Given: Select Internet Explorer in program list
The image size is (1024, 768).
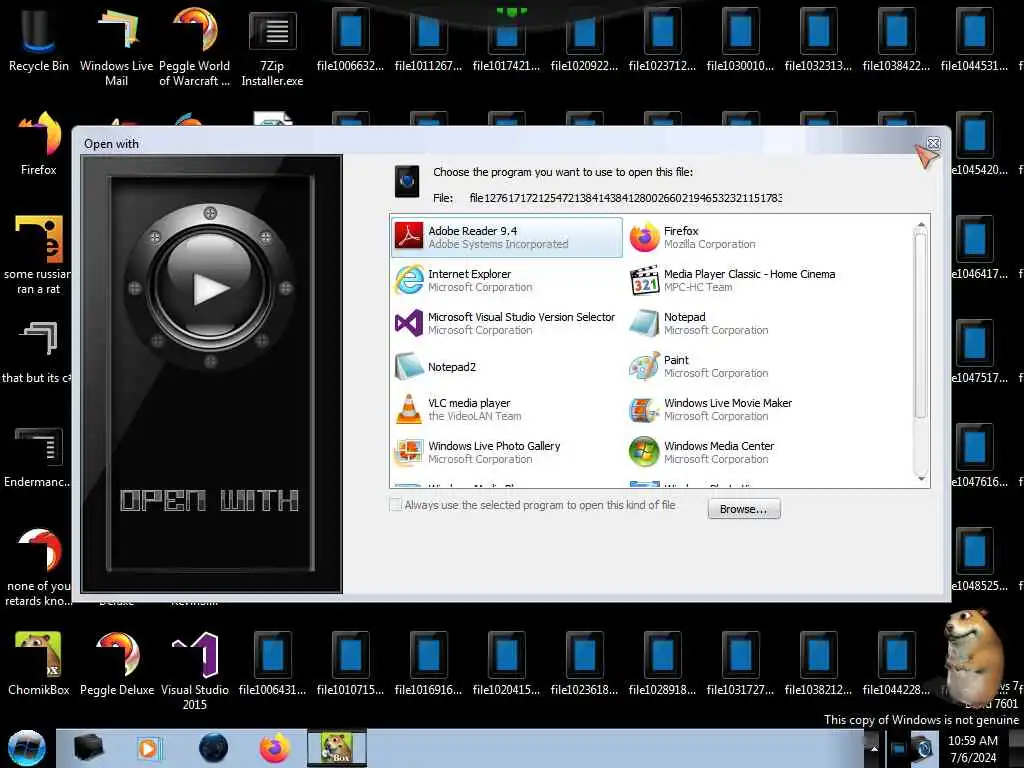Looking at the screenshot, I should coord(507,280).
